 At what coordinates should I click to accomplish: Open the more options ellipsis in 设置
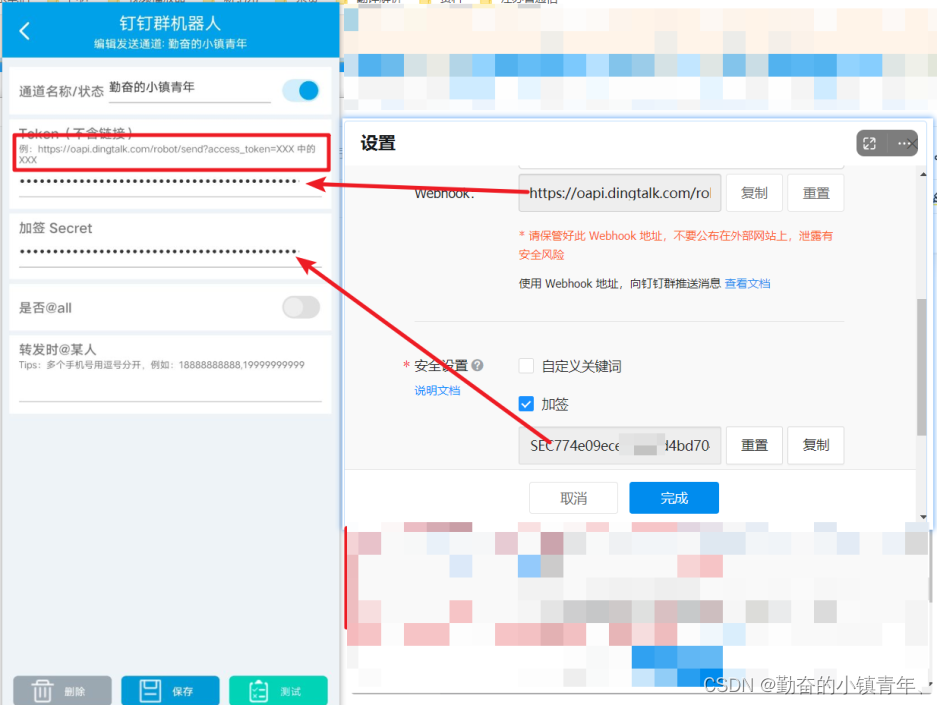click(904, 143)
